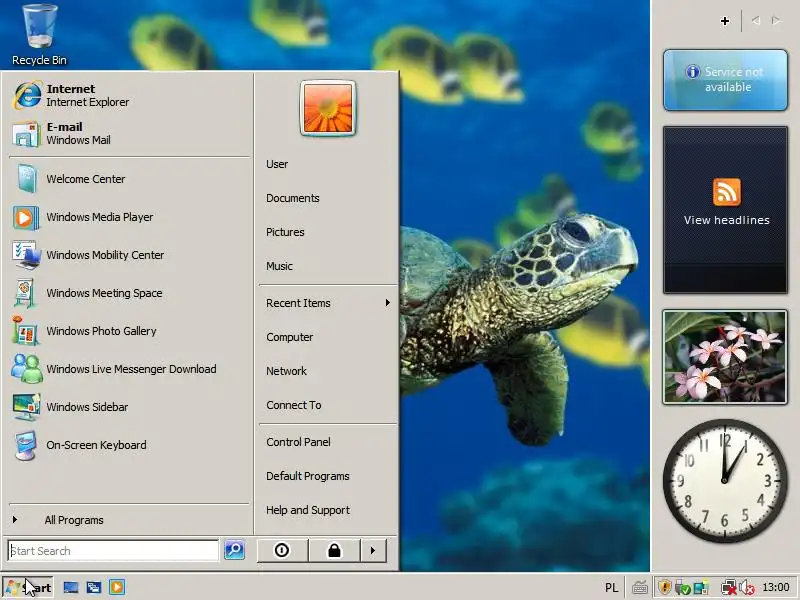The image size is (800, 600).
Task: Go to next sidebar gadgets page
Action: (776, 20)
